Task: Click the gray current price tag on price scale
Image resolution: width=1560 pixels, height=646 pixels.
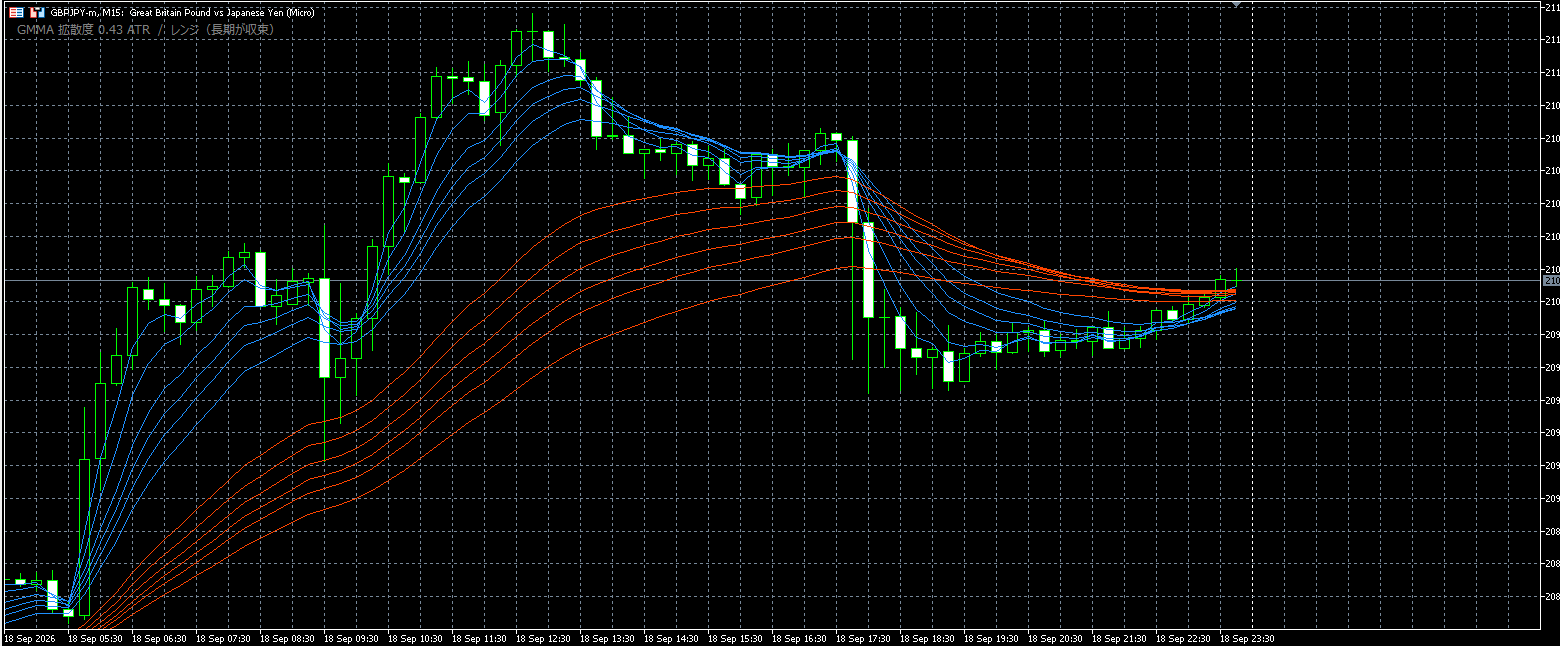Action: 1551,281
